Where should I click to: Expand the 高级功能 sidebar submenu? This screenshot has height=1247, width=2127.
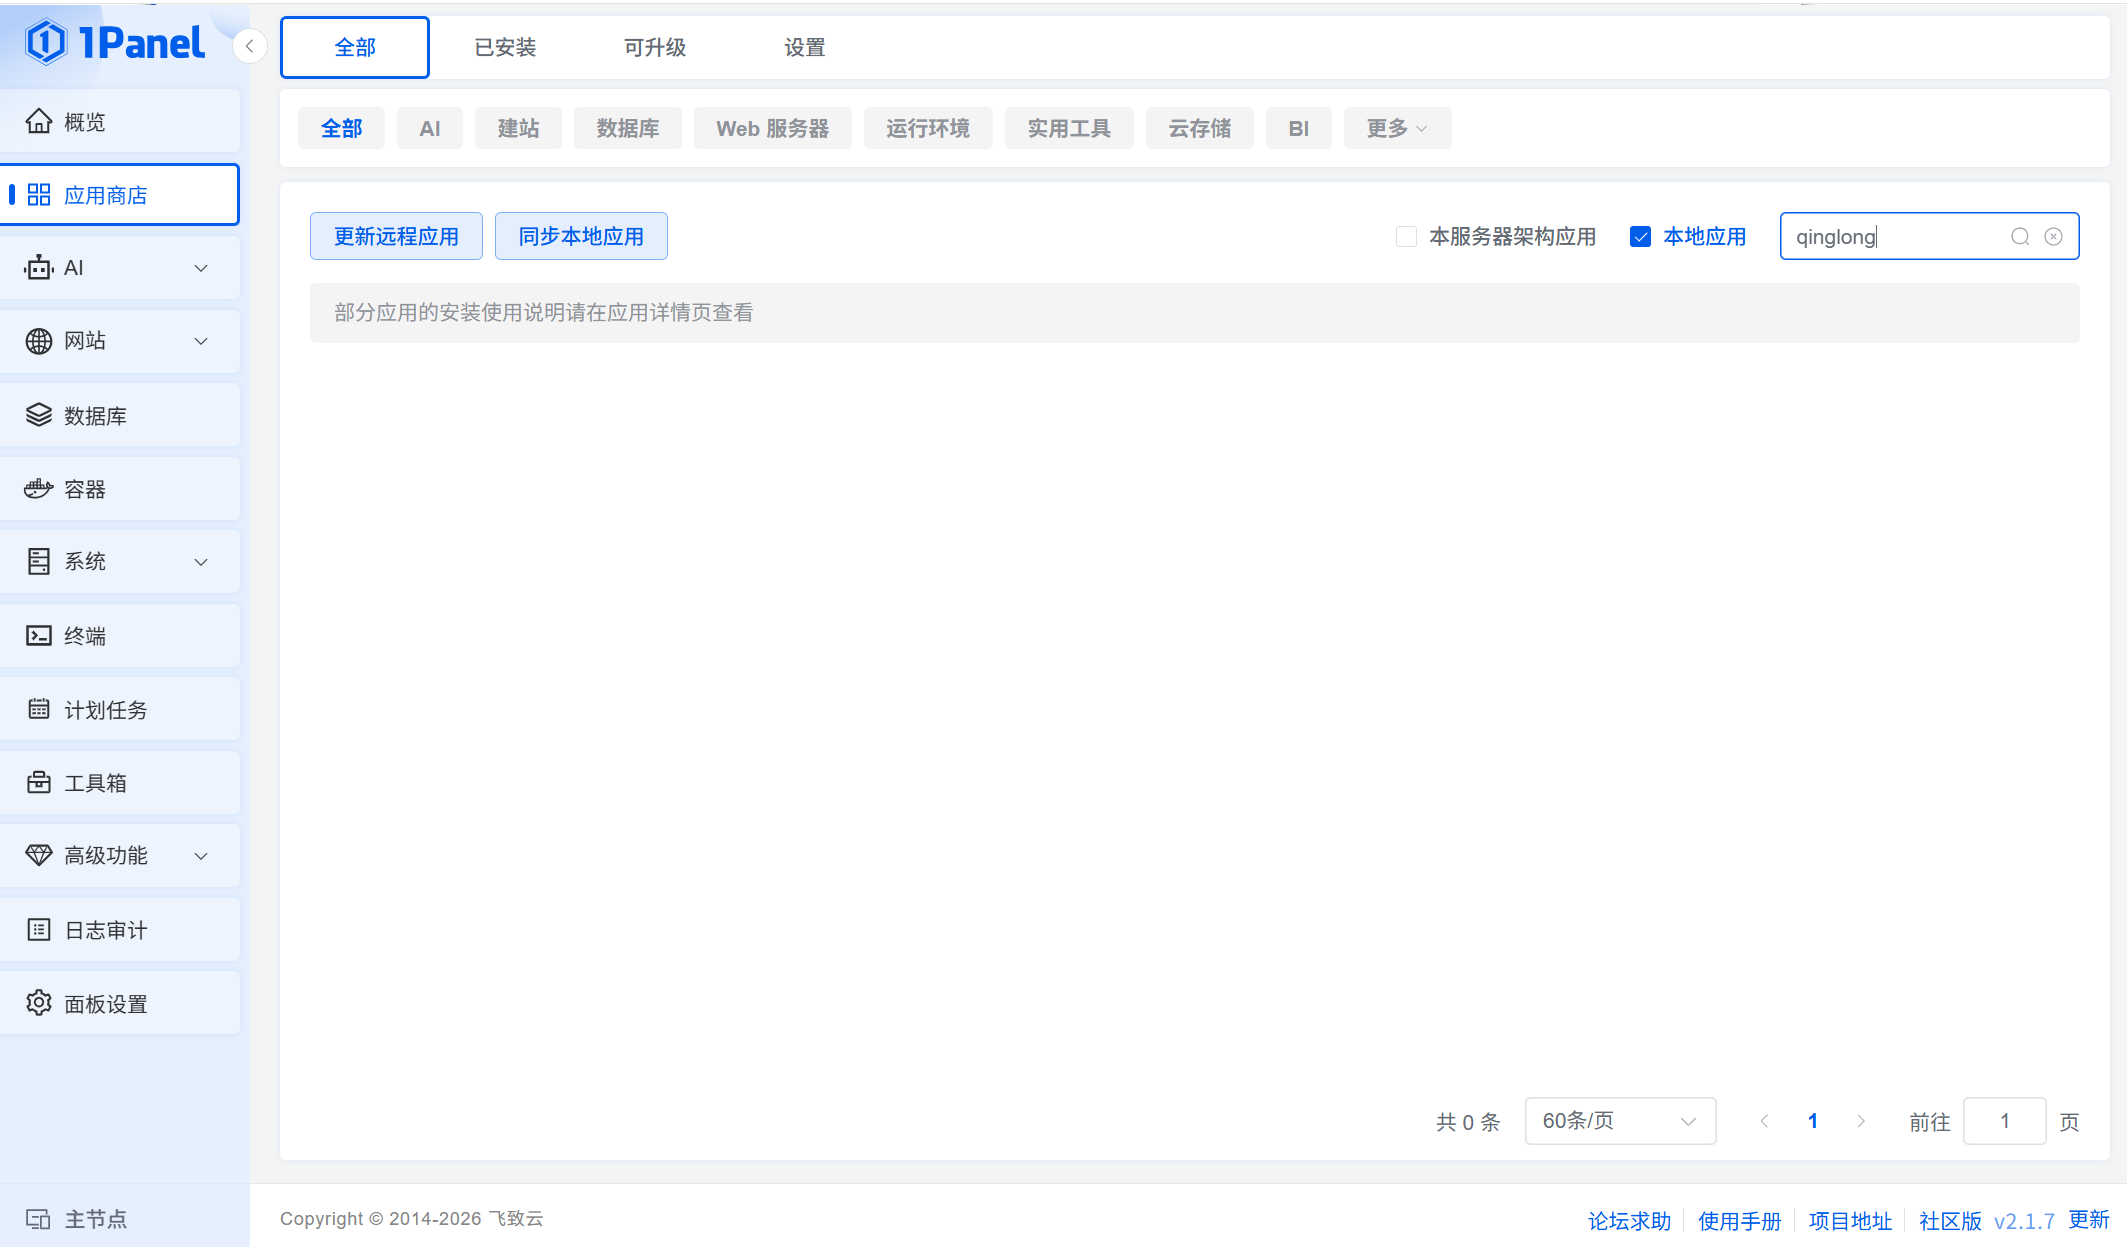120,856
